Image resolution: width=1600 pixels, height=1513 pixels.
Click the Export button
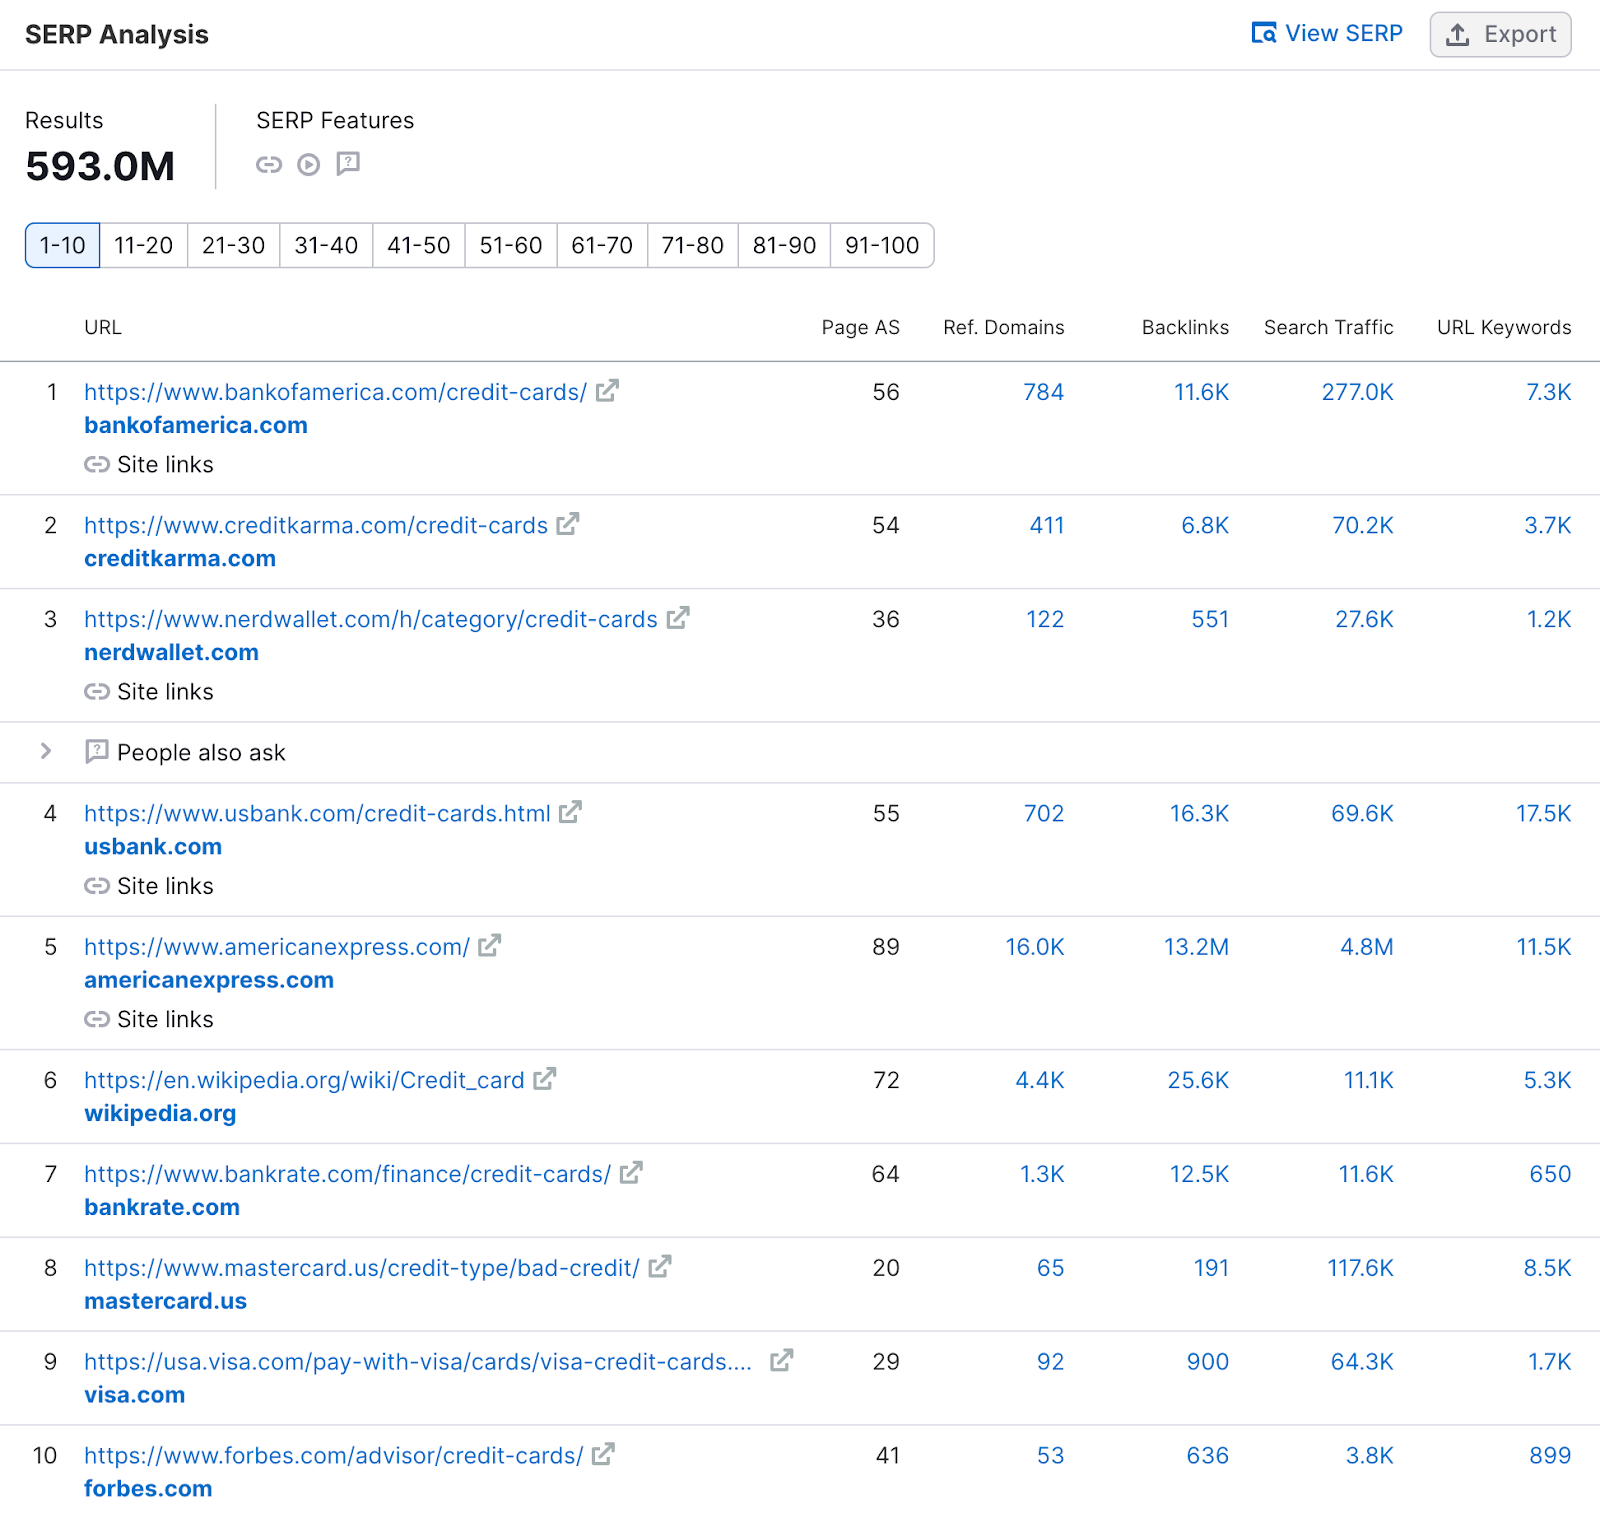[x=1500, y=34]
